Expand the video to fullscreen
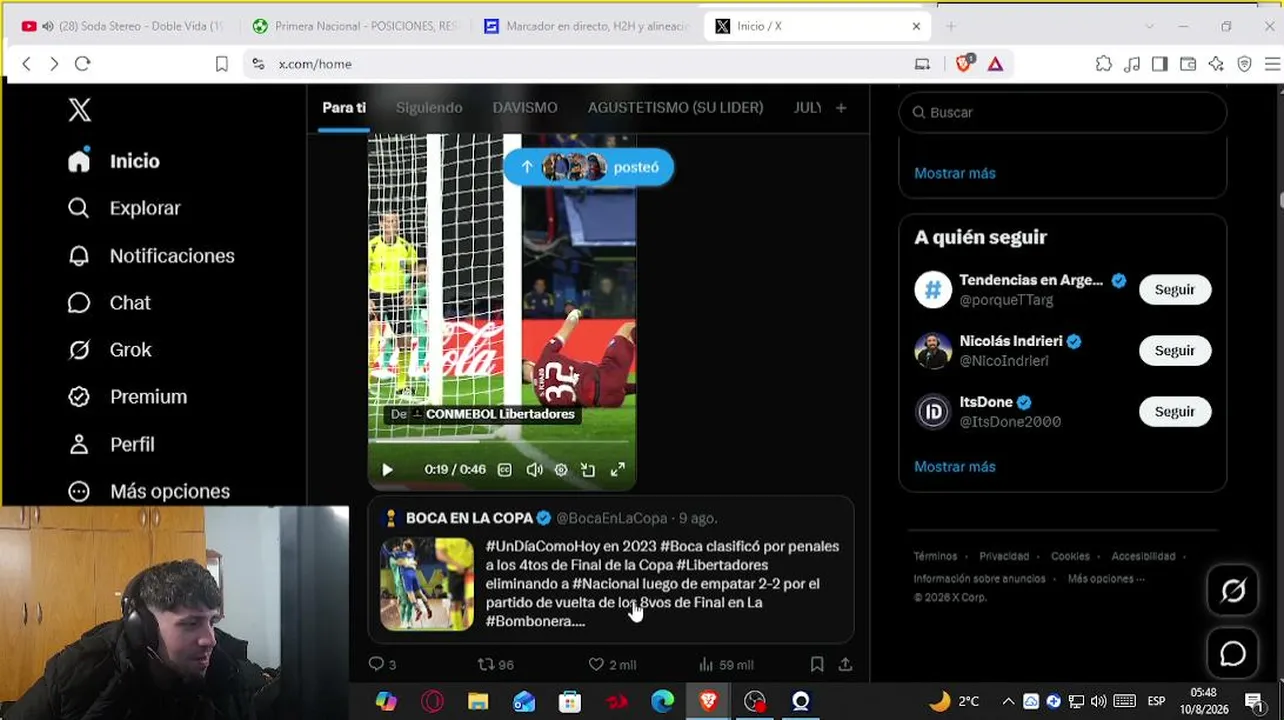Screen dimensions: 1284x720 point(618,470)
